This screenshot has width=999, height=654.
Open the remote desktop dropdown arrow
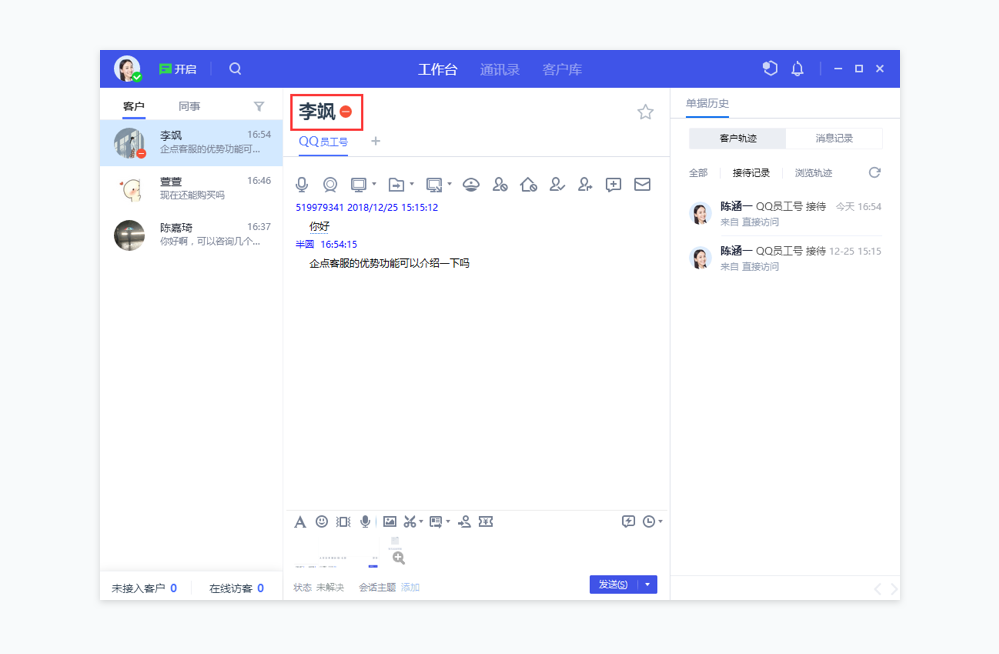tap(374, 184)
